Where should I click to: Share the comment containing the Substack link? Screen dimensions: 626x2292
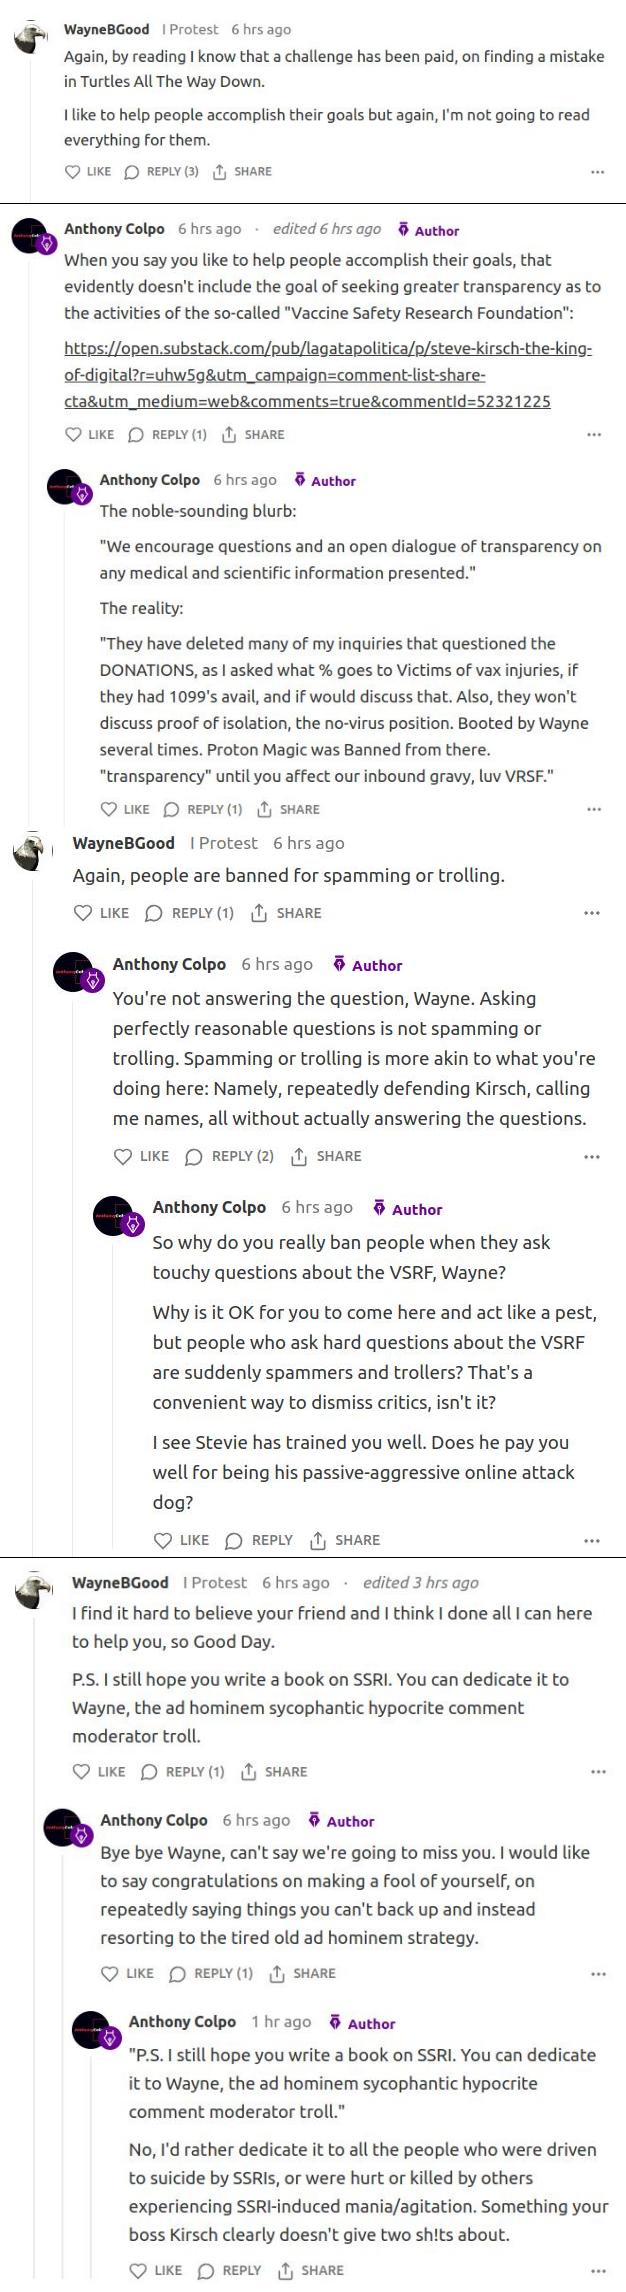tap(254, 434)
